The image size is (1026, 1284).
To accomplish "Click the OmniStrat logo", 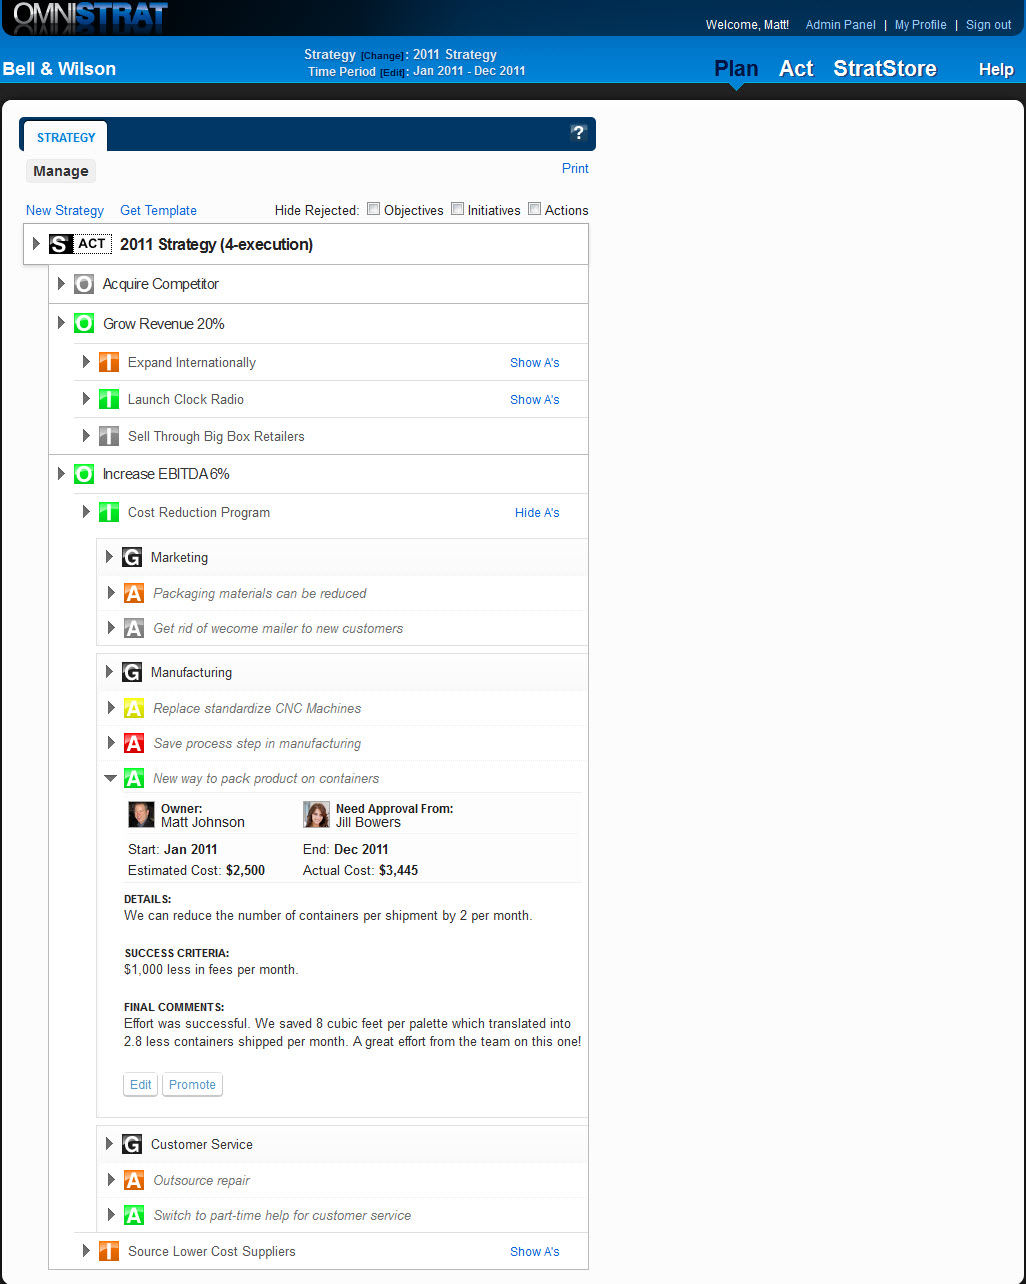I will 90,17.
